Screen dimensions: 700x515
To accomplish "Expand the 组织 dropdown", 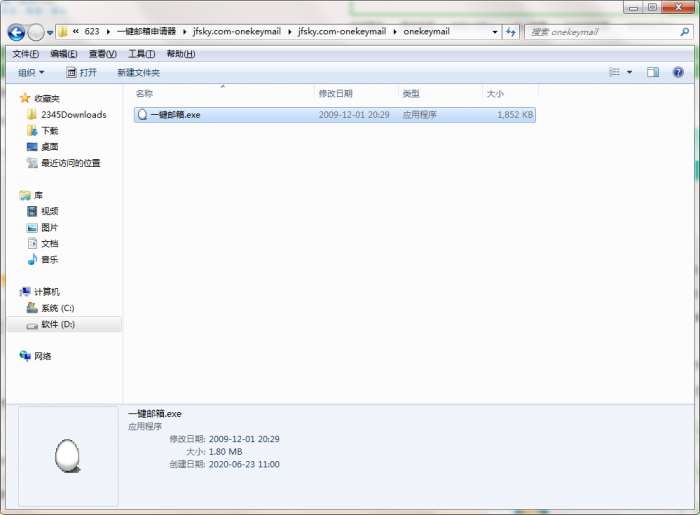I will pyautogui.click(x=31, y=72).
